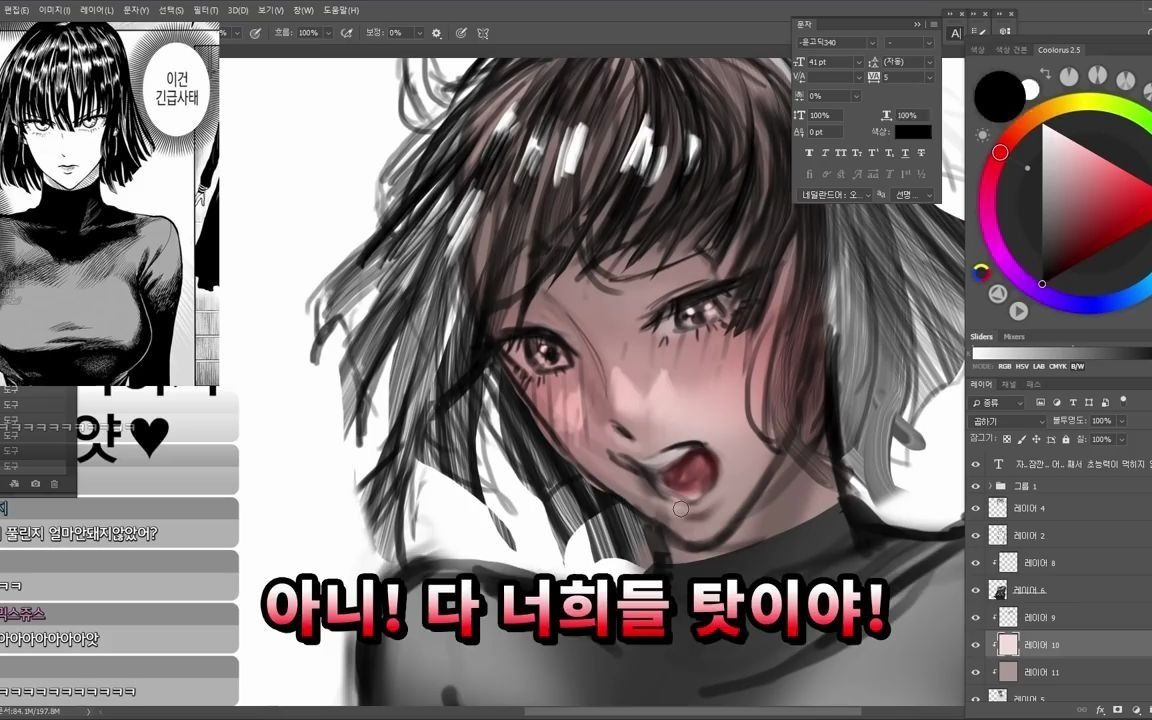This screenshot has width=1152, height=720.
Task: Click the black text color swatch in Character panel
Action: 913,132
